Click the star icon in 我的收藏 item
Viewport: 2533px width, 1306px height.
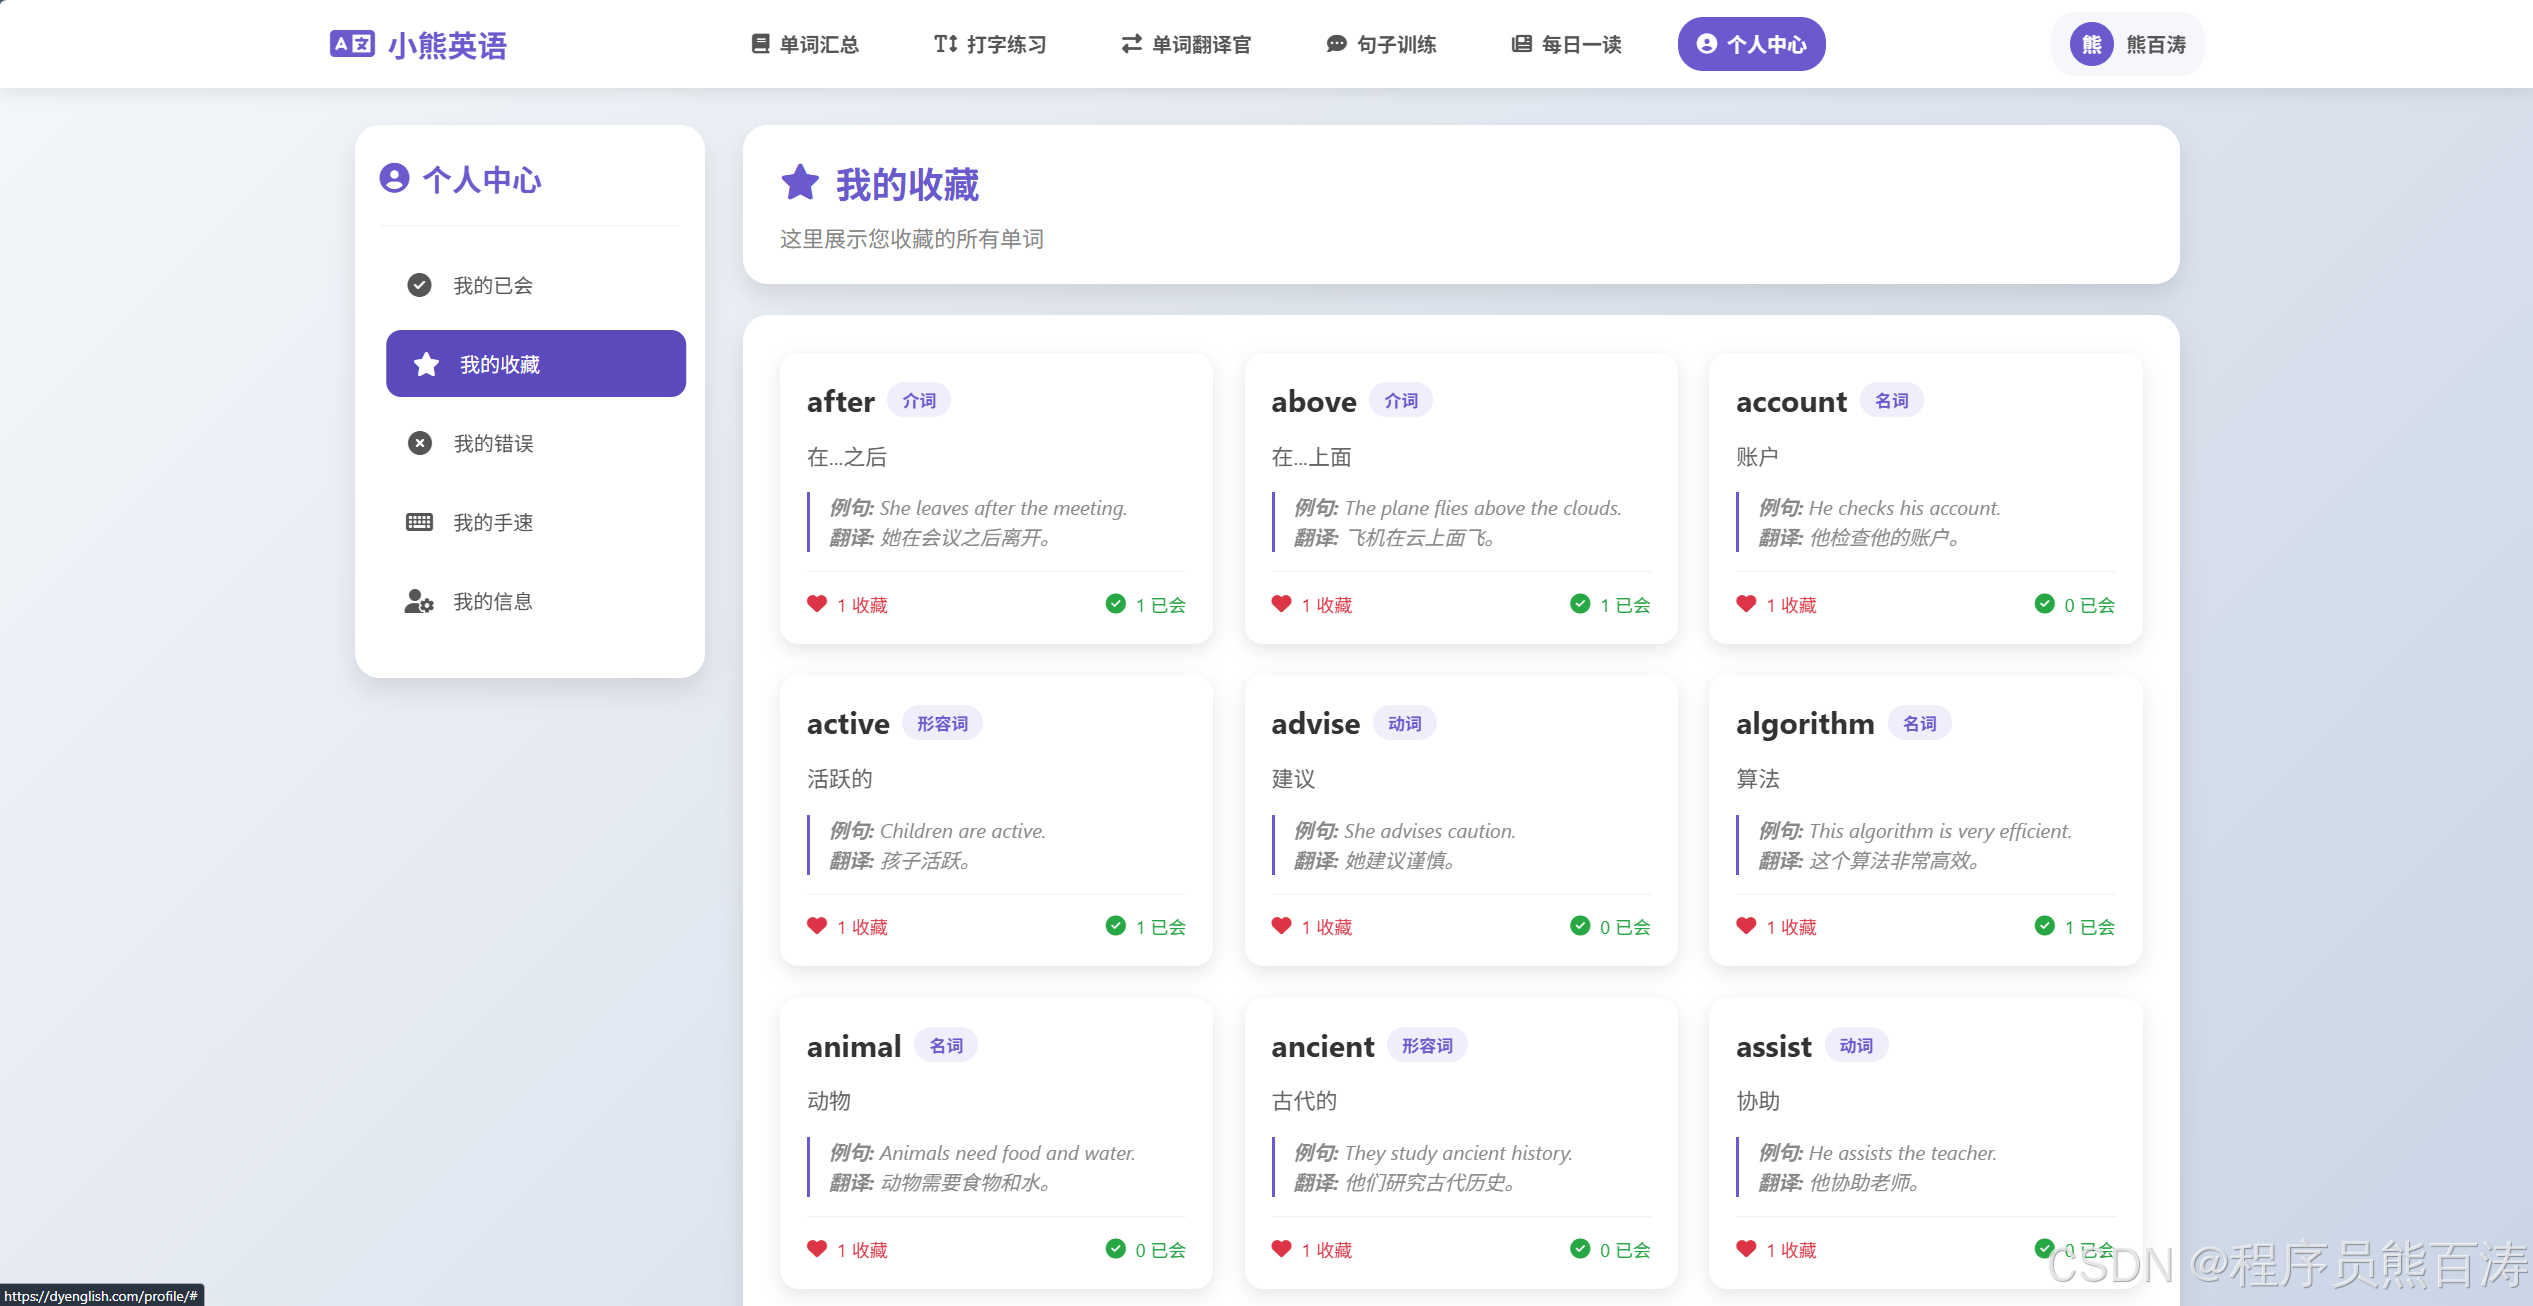point(426,364)
